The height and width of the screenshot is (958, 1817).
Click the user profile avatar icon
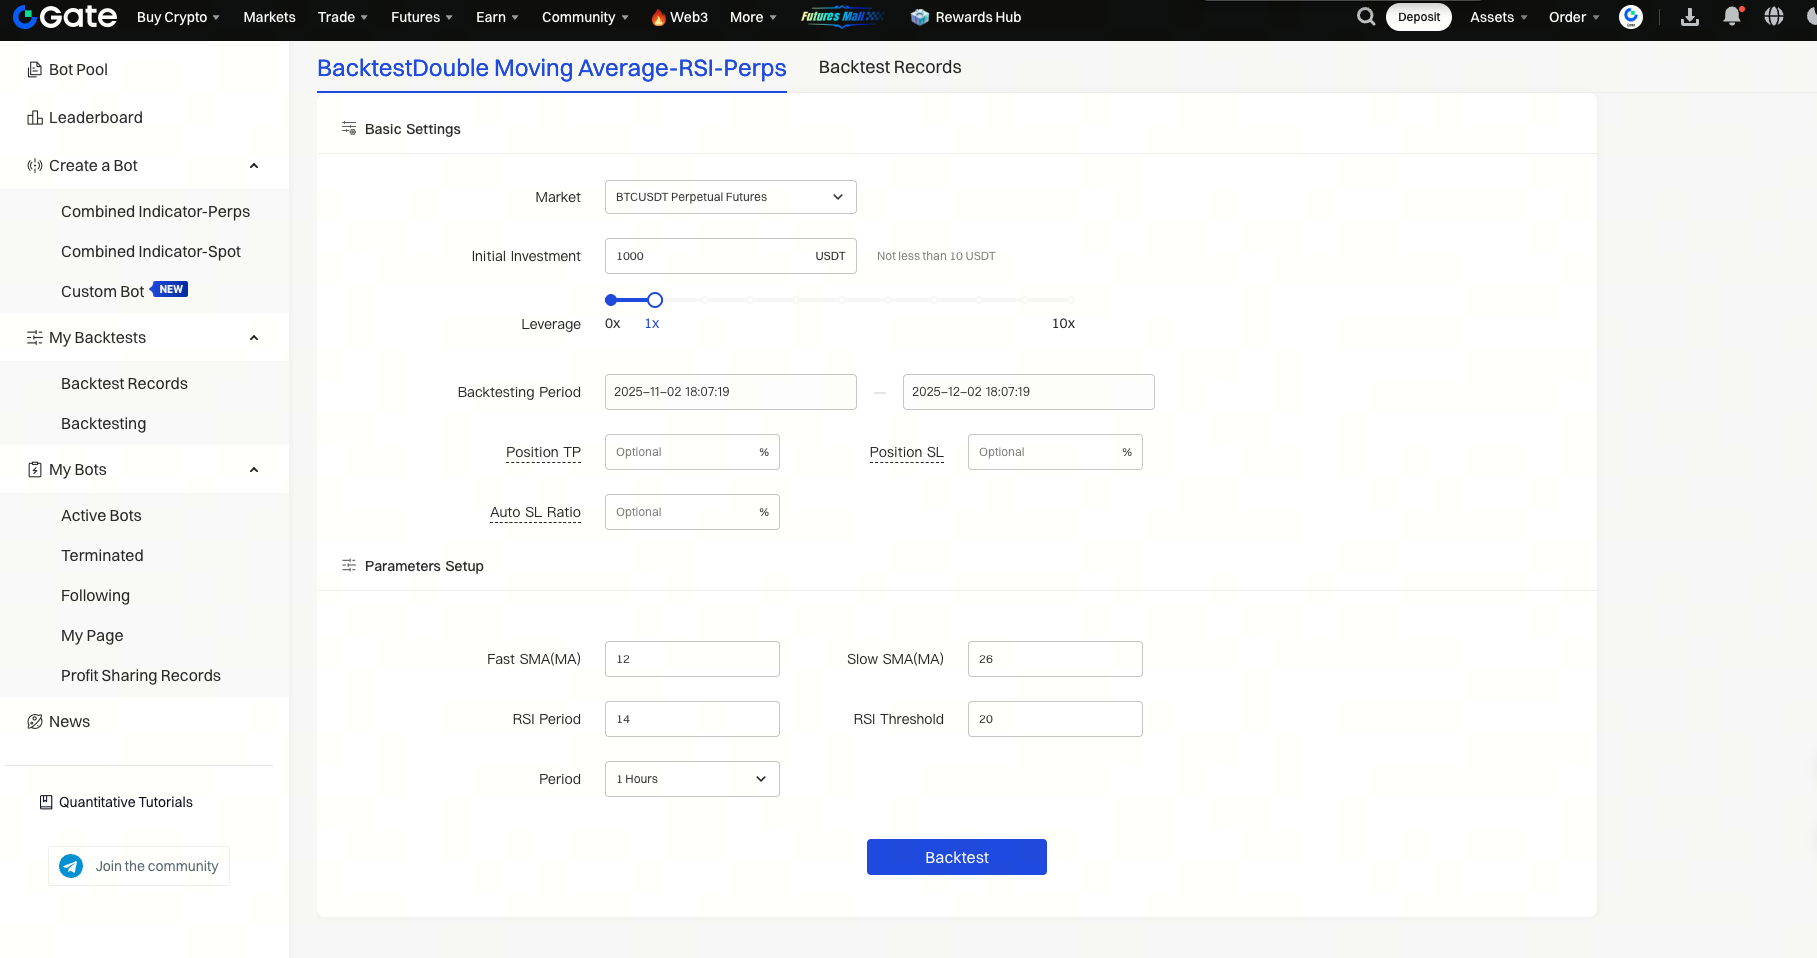coord(1631,17)
